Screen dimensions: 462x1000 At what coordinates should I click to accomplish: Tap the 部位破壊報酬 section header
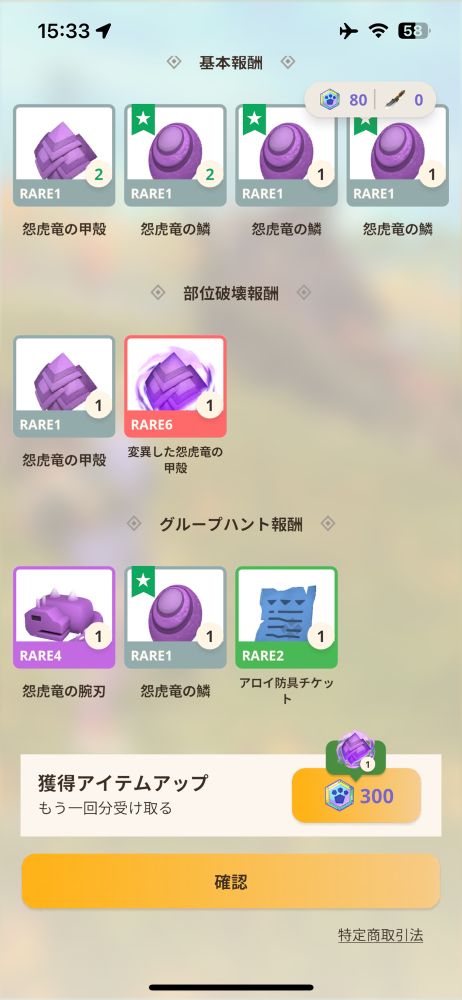[x=230, y=293]
